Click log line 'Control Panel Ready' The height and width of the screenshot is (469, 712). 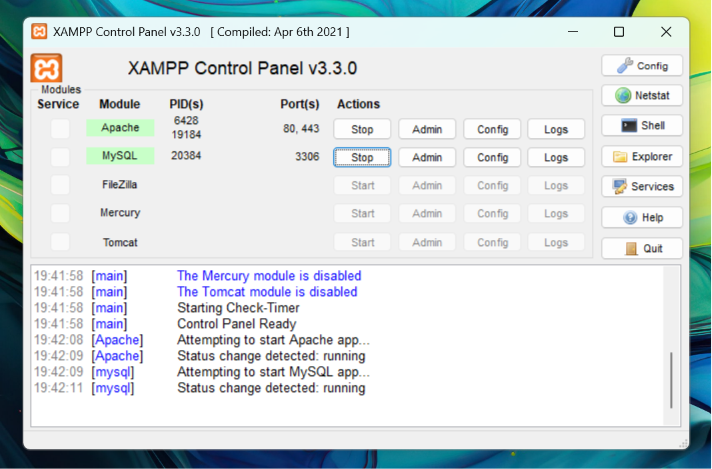(237, 324)
